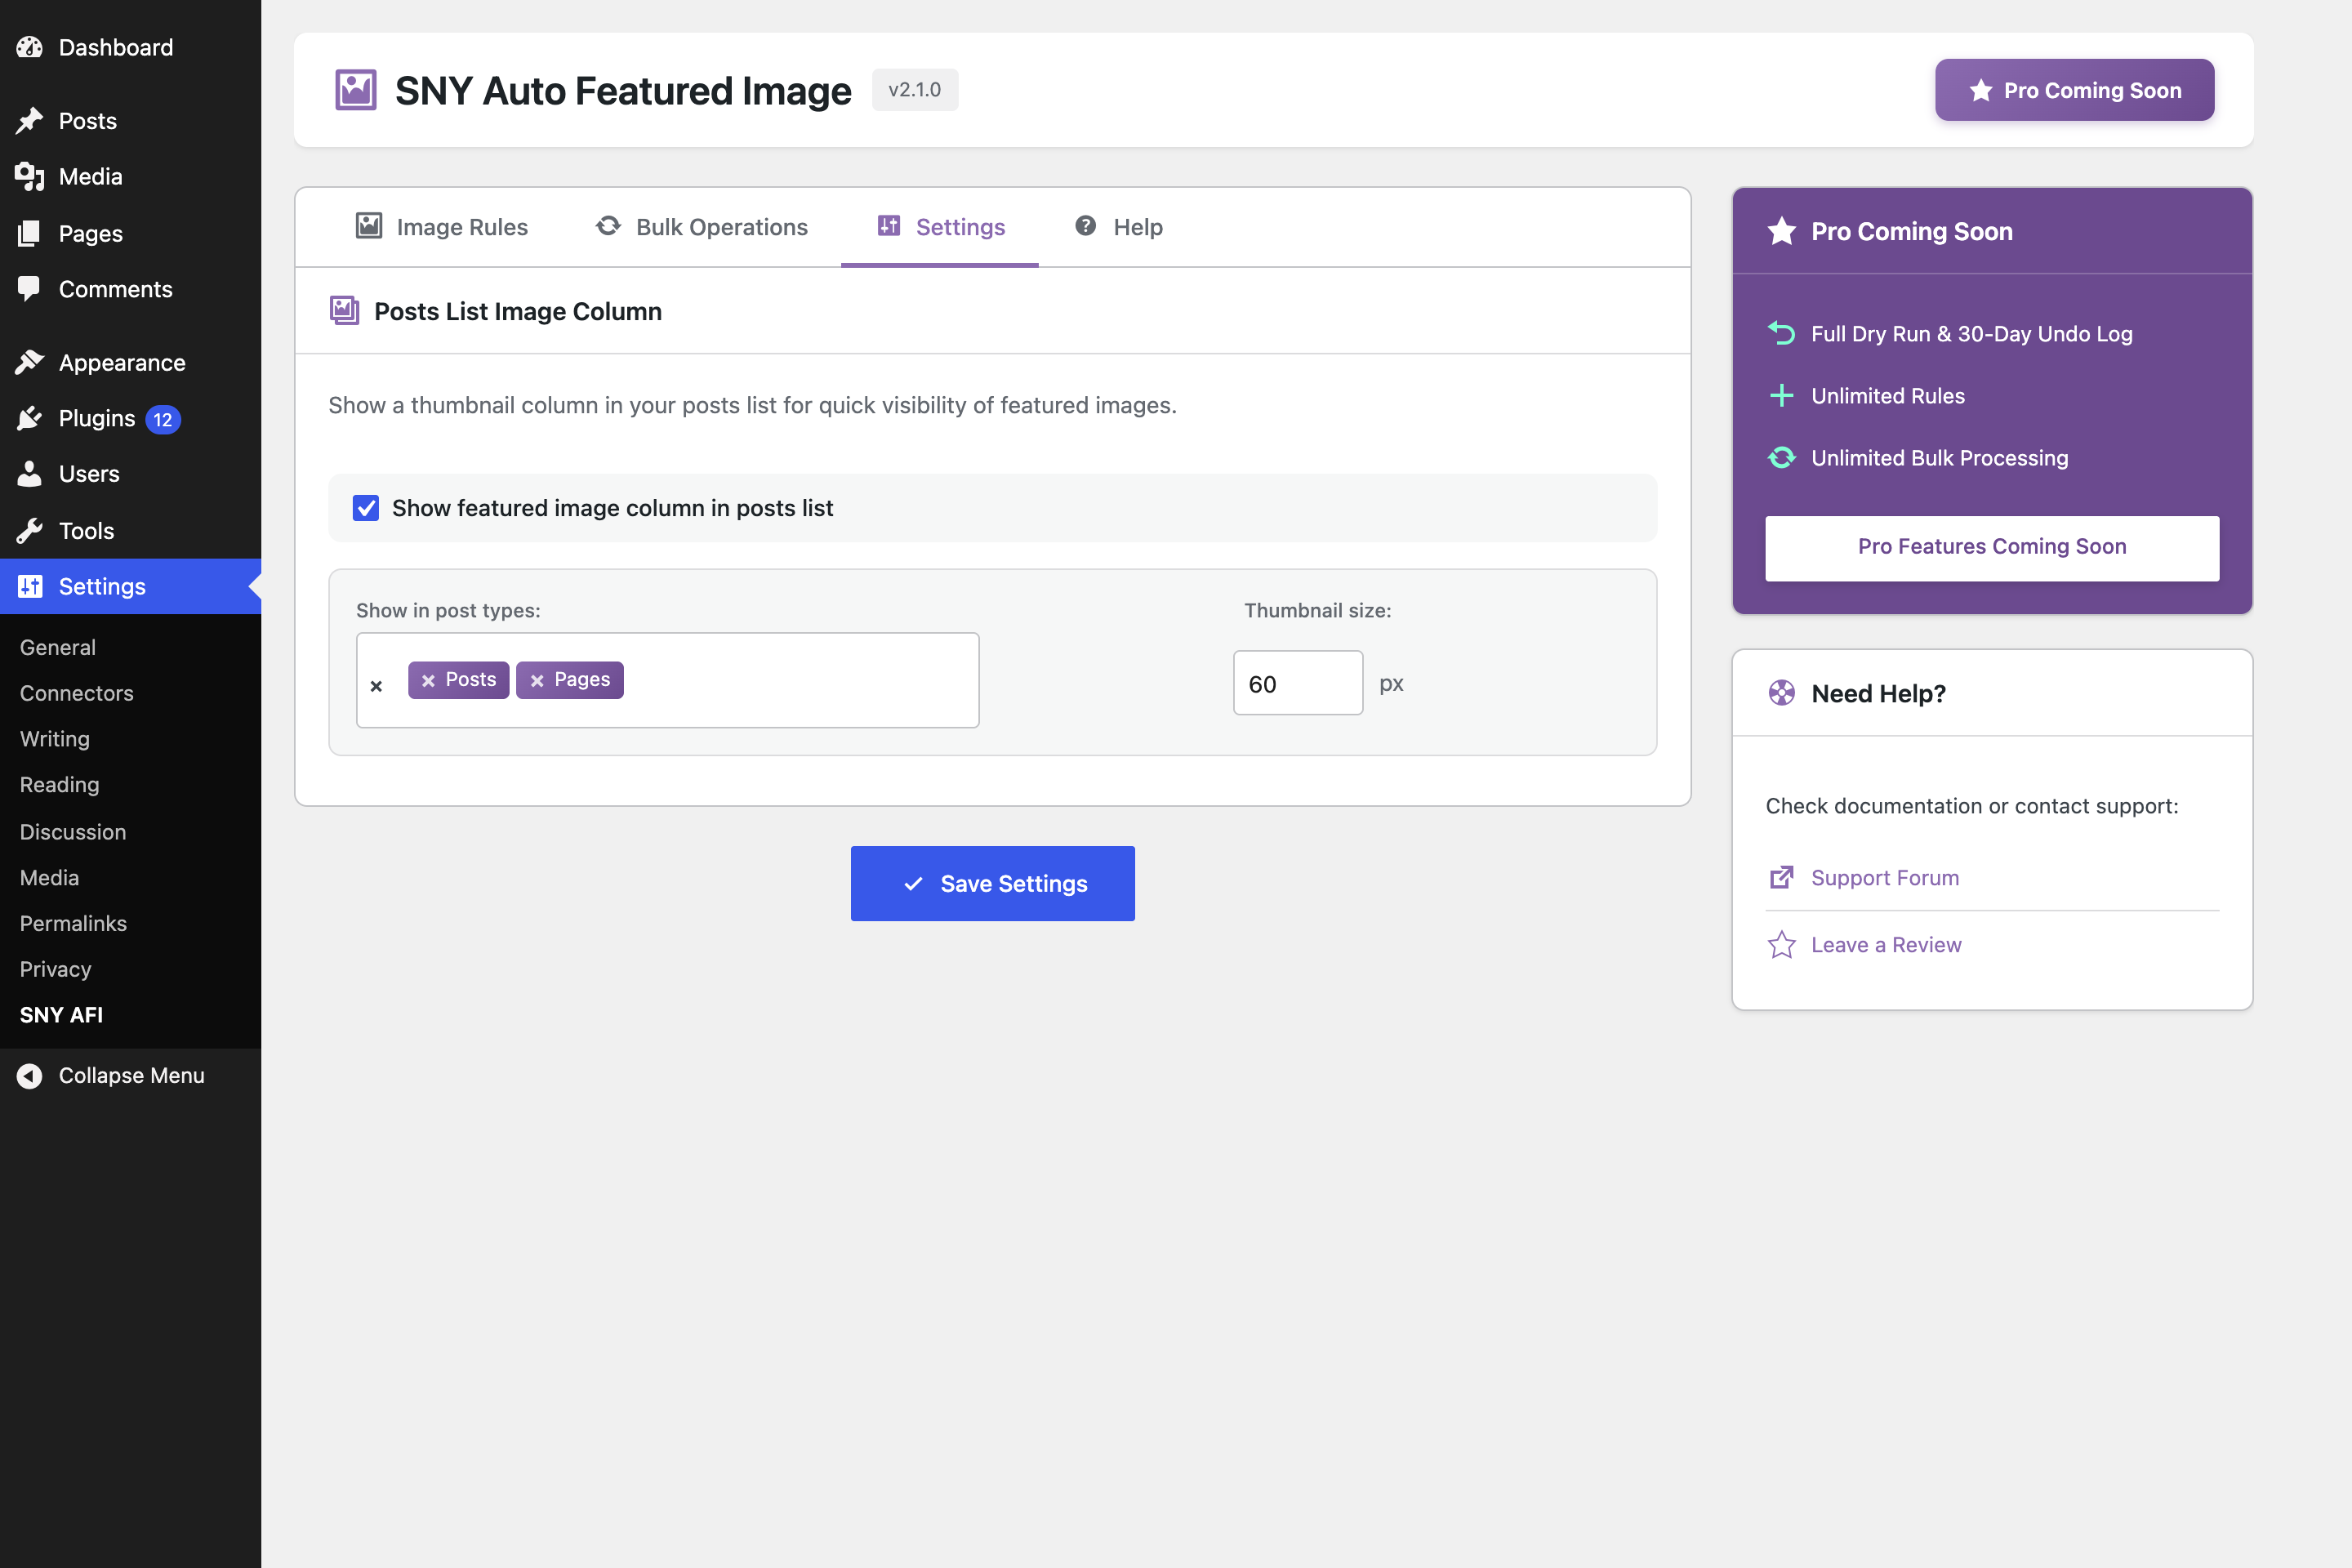Click the Show featured image column label
2352x1568 pixels.
pyautogui.click(x=612, y=508)
